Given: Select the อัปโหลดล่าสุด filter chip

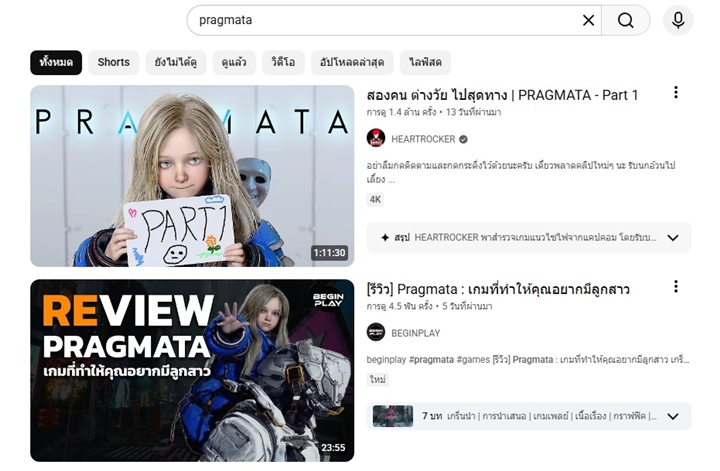Looking at the screenshot, I should tap(352, 62).
